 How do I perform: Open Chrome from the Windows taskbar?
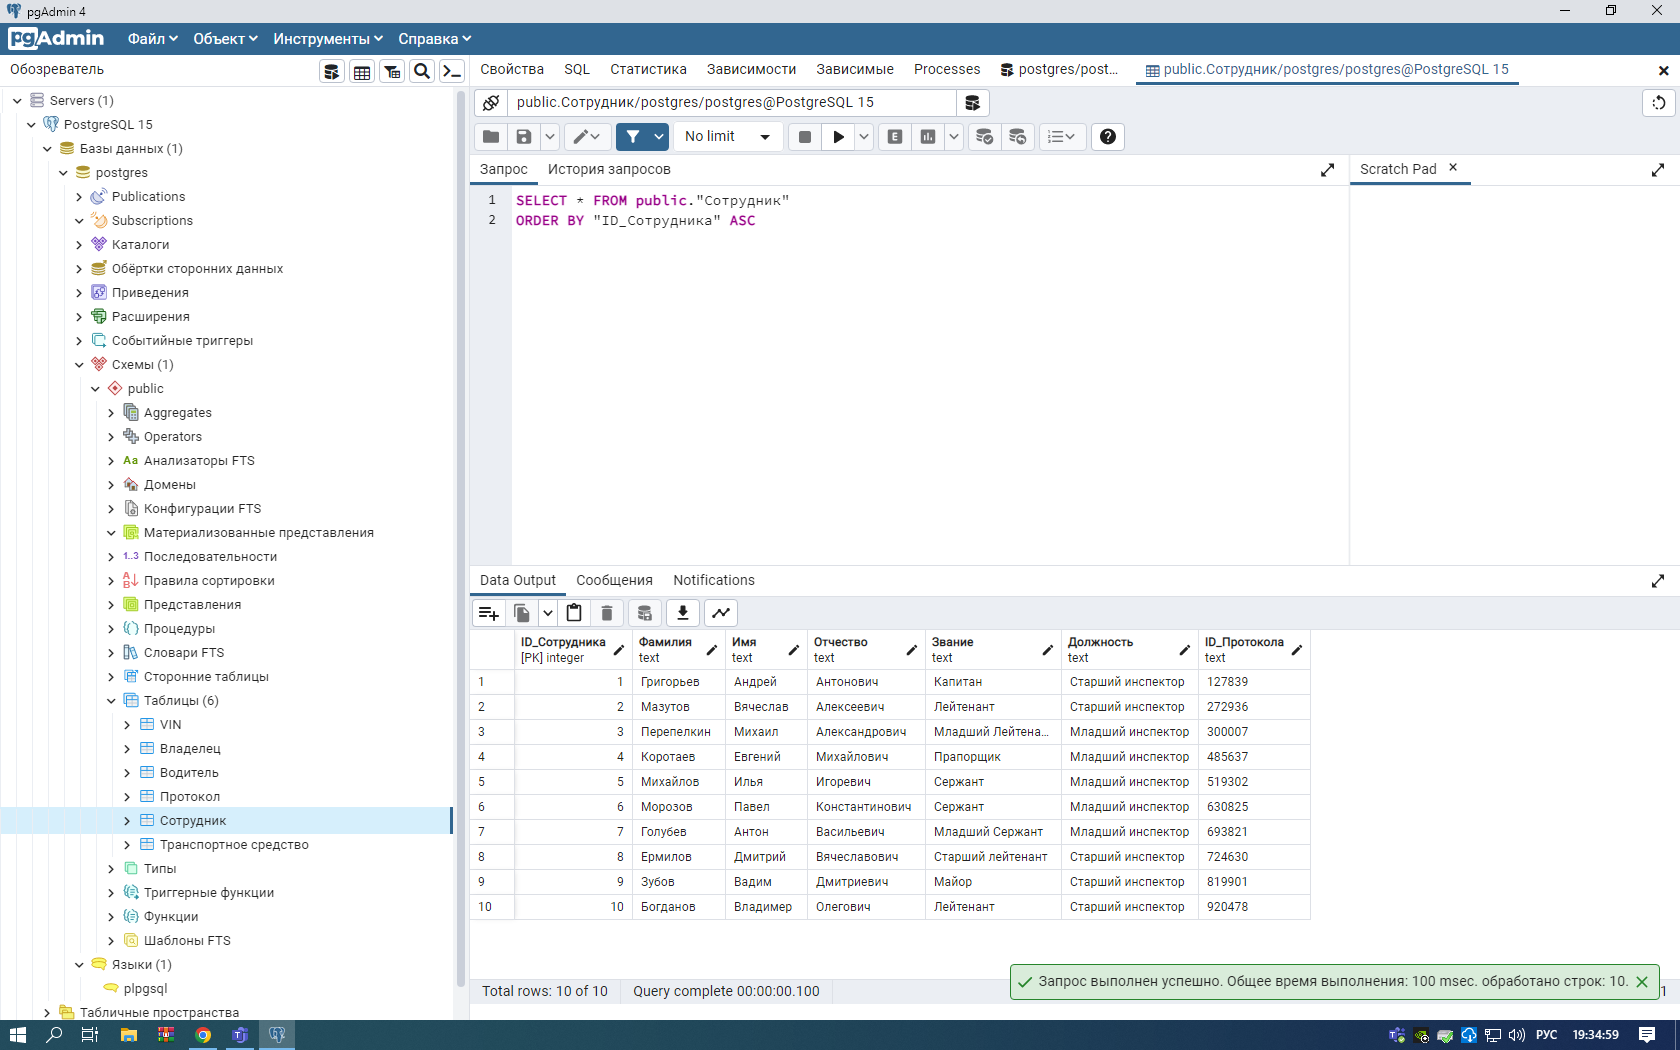click(x=203, y=1035)
